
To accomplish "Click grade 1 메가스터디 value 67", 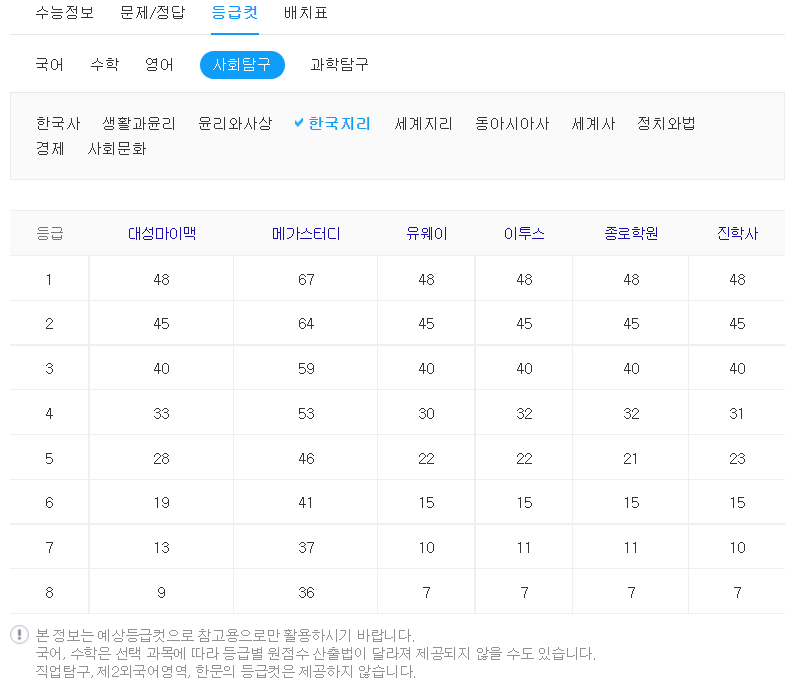I will (306, 279).
